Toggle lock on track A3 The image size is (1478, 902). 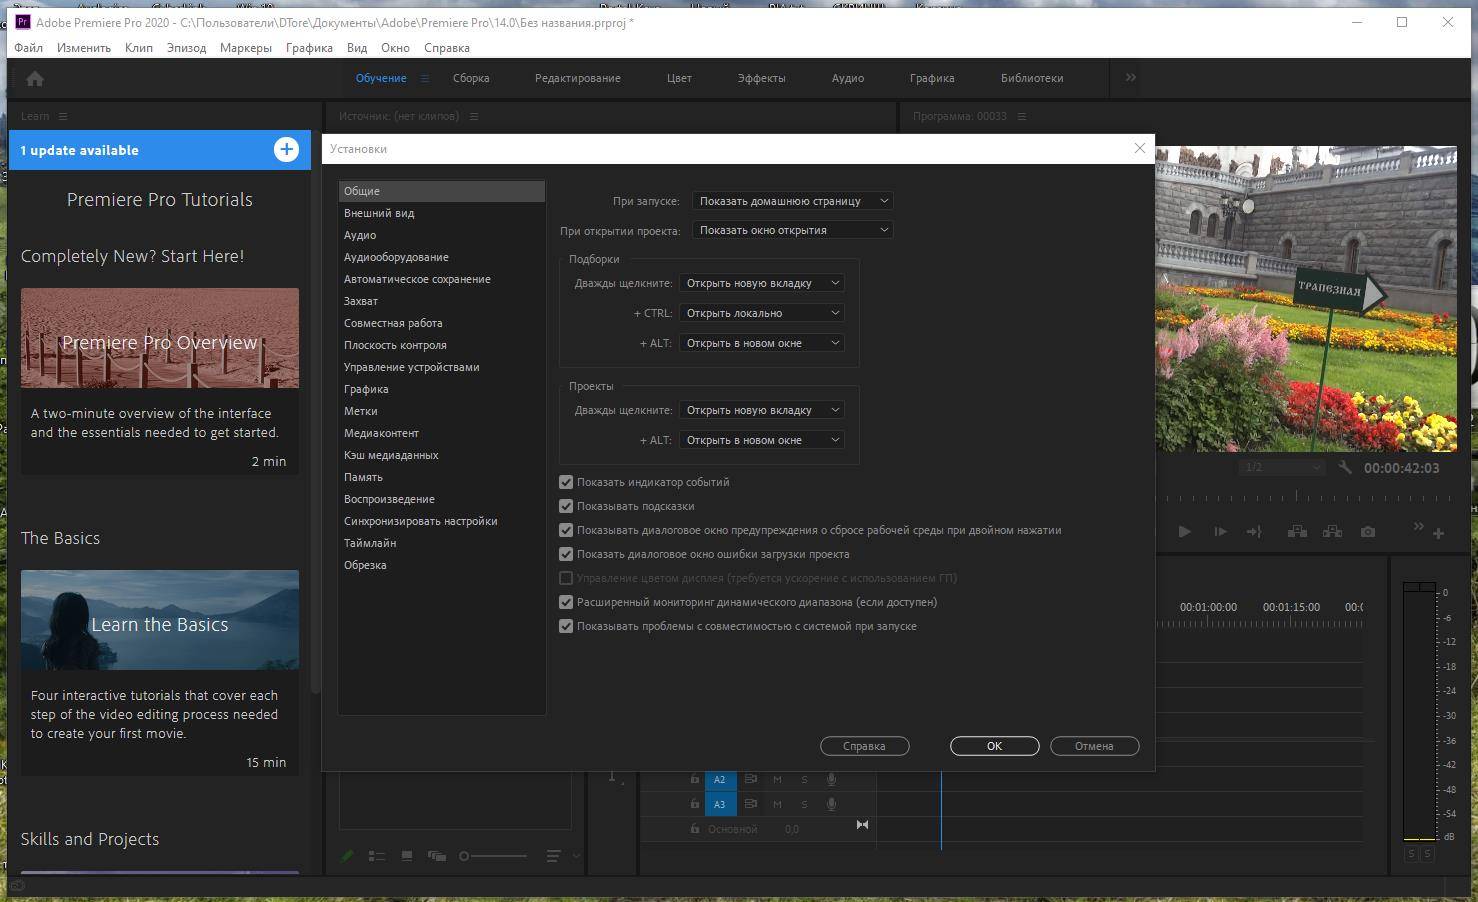point(695,804)
